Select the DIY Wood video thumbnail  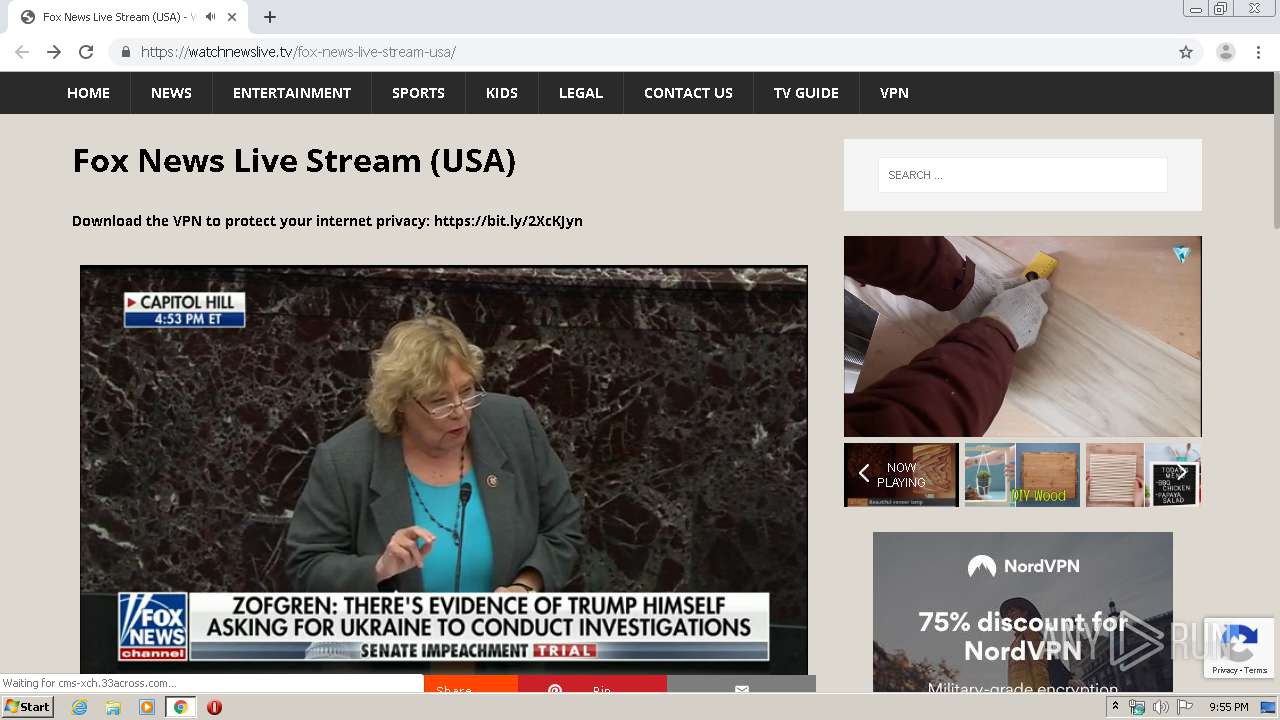pos(1022,475)
